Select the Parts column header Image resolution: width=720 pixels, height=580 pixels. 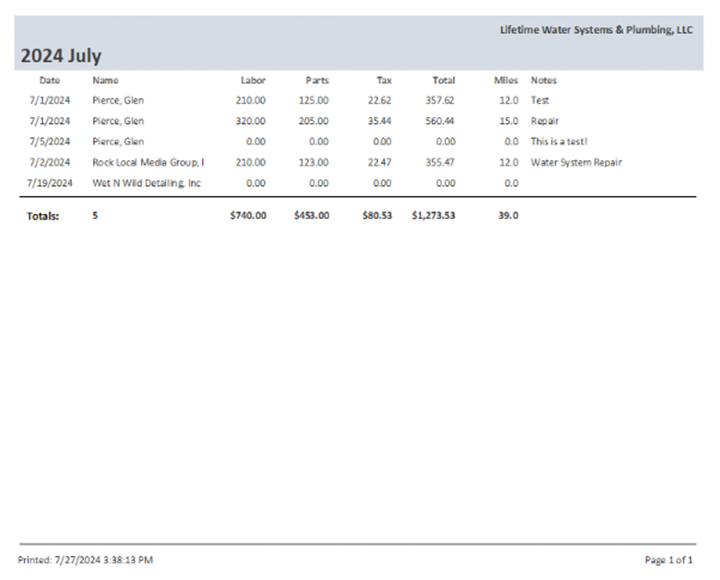pos(317,80)
